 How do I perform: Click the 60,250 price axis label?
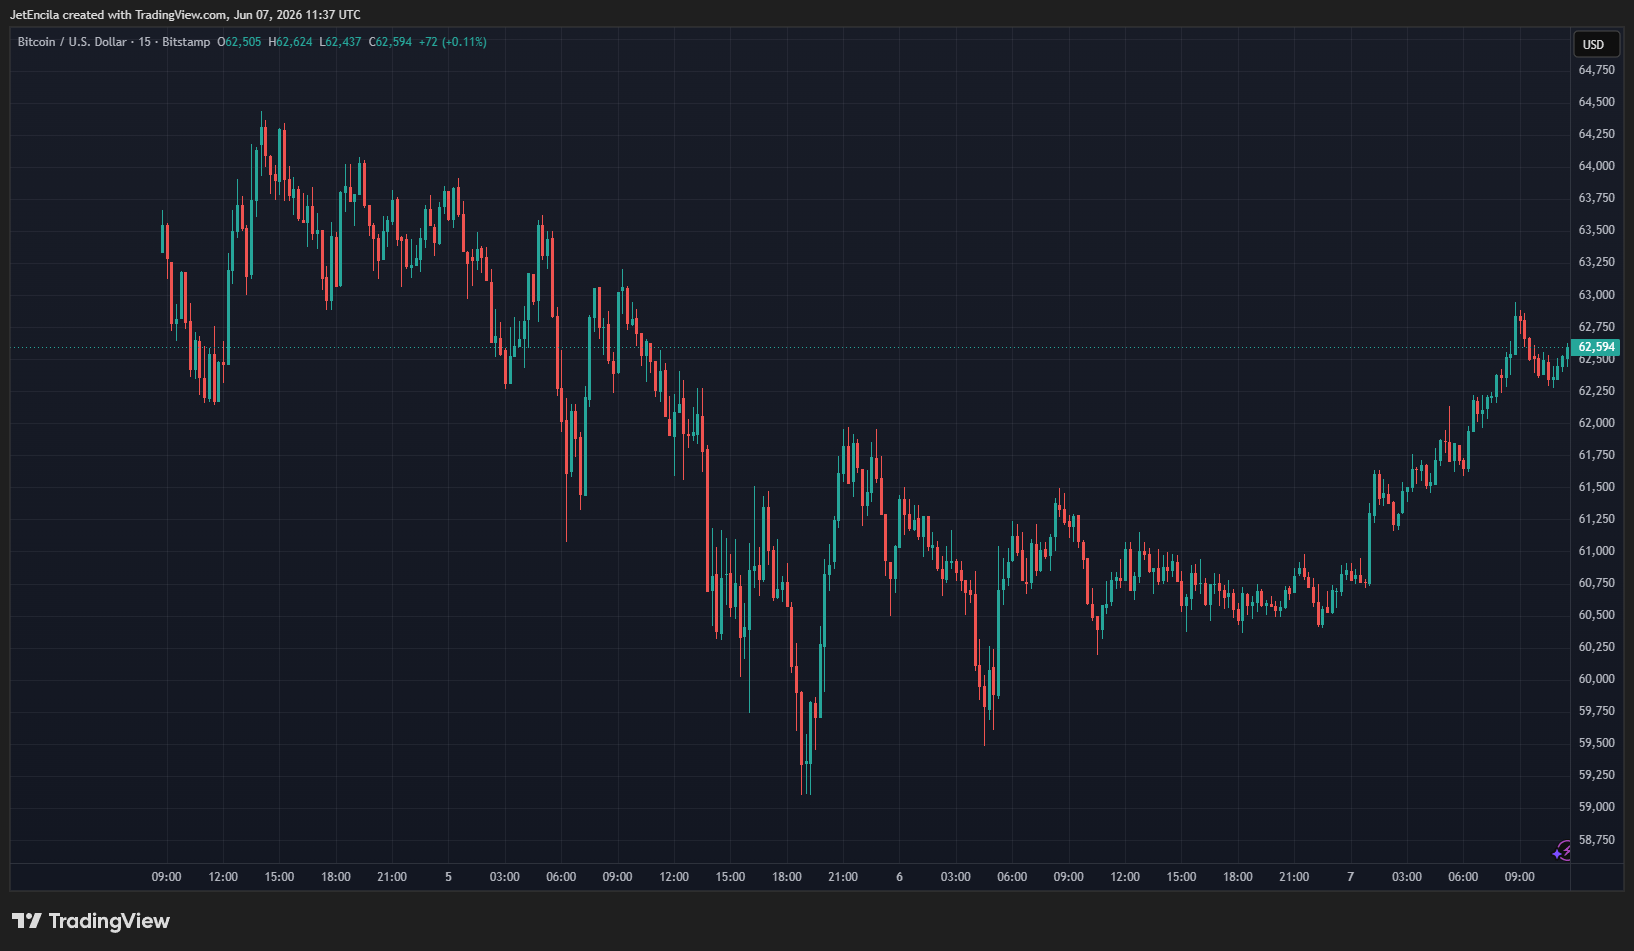click(1596, 647)
